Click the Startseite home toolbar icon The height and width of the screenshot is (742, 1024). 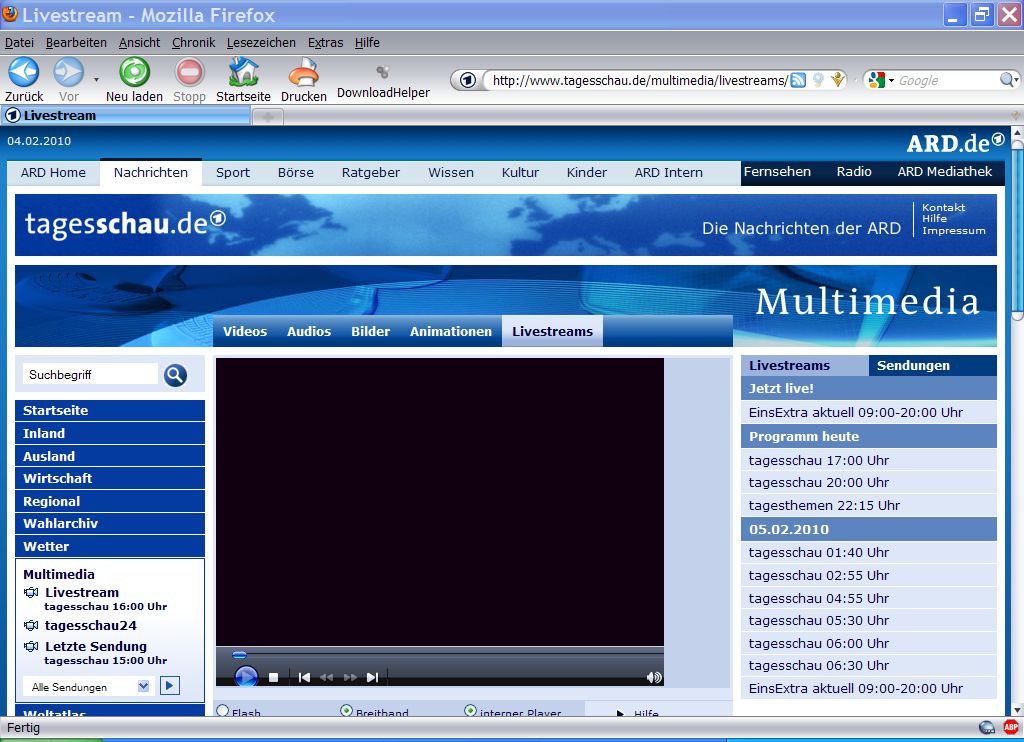tap(243, 72)
